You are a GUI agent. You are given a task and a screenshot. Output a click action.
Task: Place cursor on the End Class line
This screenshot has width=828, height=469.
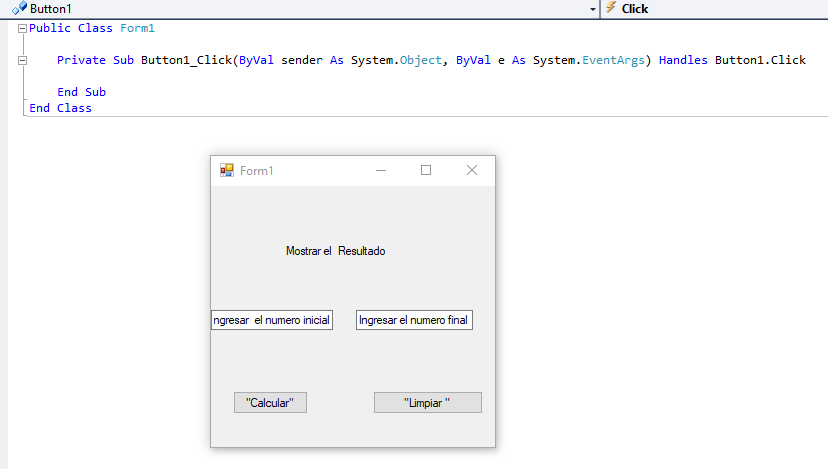(60, 108)
